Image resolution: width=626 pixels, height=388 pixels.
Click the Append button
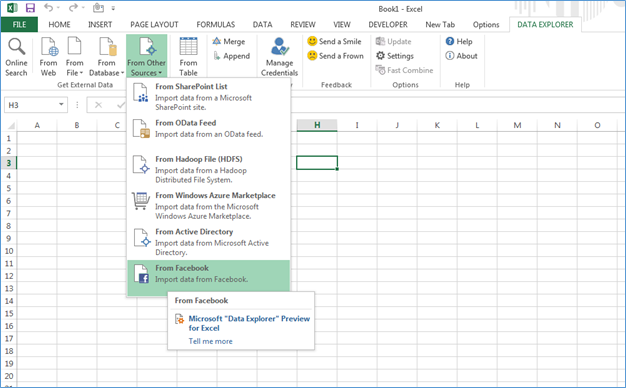point(231,56)
